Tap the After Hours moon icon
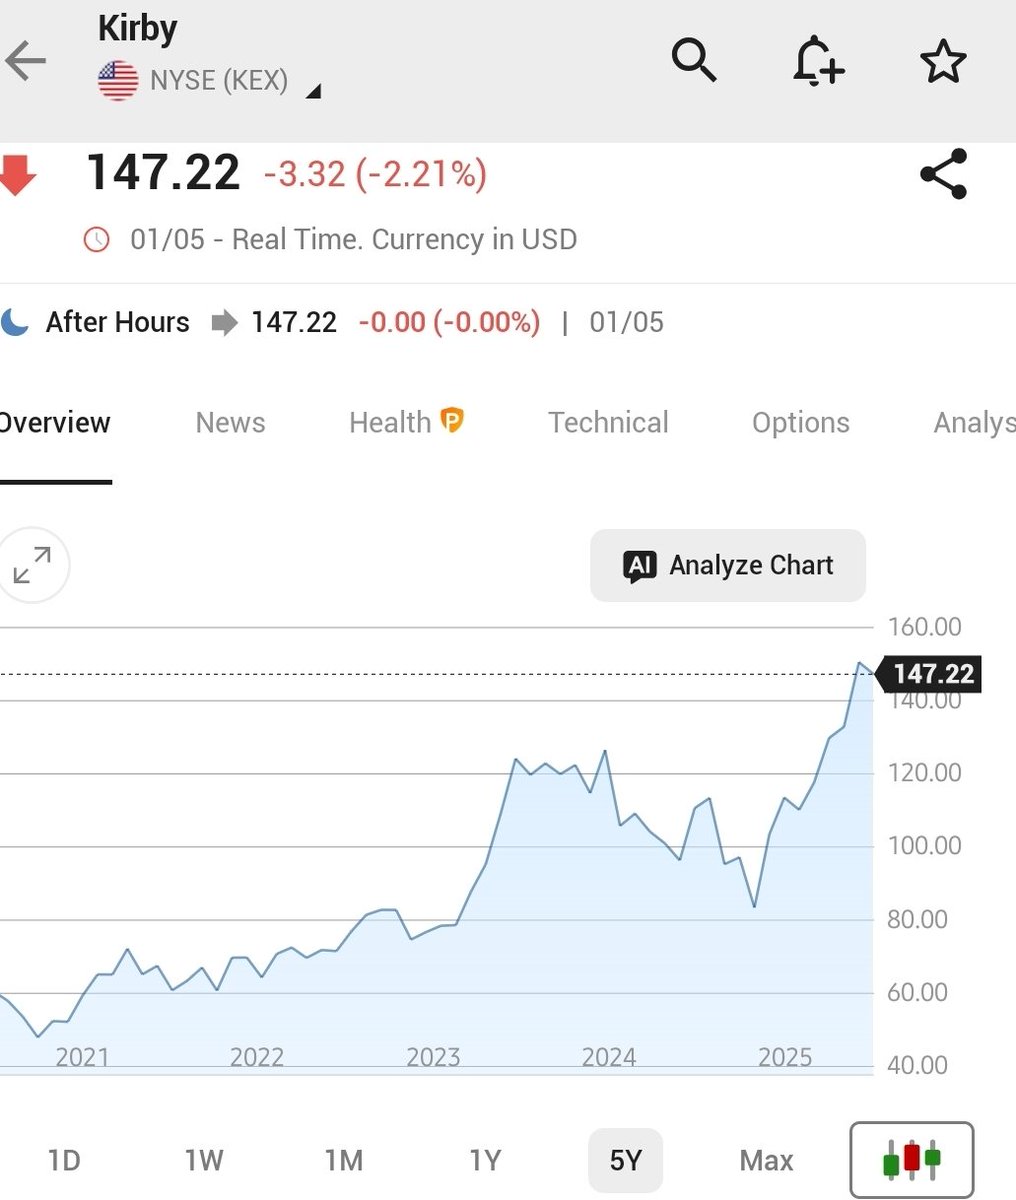The width and height of the screenshot is (1016, 1200). (x=15, y=322)
